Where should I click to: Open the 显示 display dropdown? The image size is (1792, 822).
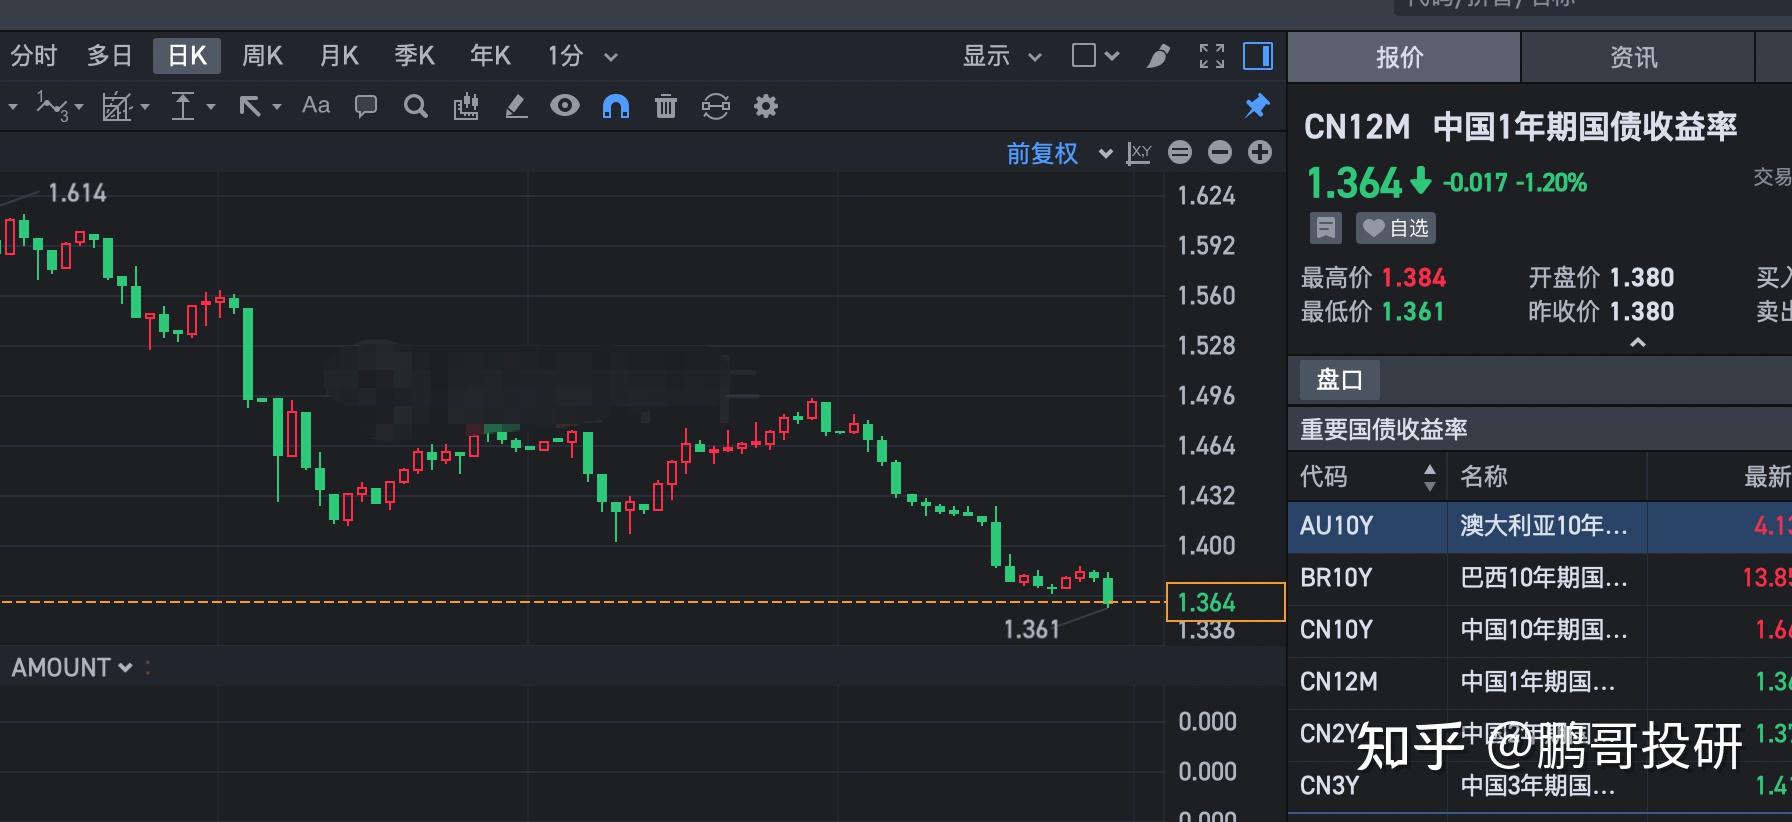coord(1003,56)
